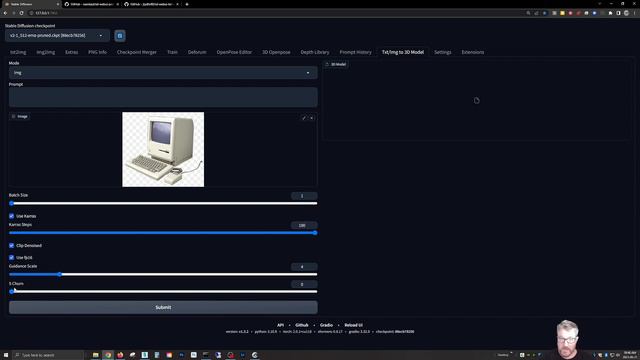The height and width of the screenshot is (360, 640).
Task: Click the Karras Steps slider handle
Action: (315, 233)
